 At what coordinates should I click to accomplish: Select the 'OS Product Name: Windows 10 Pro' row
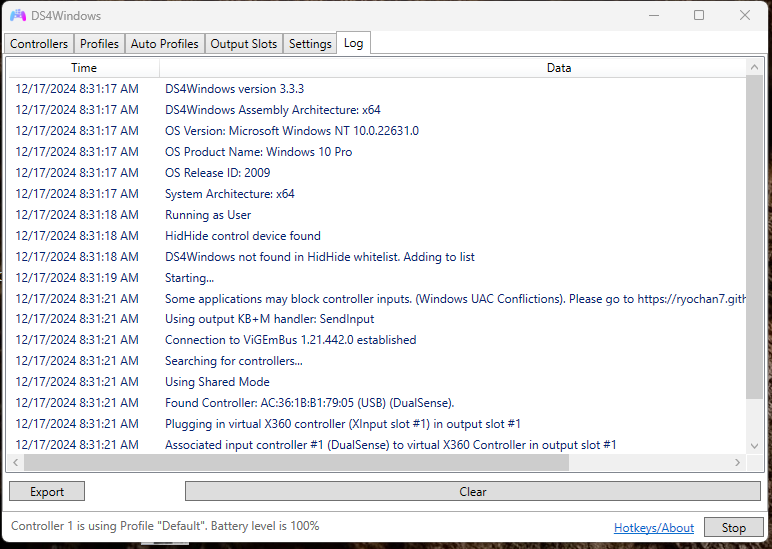pos(378,152)
